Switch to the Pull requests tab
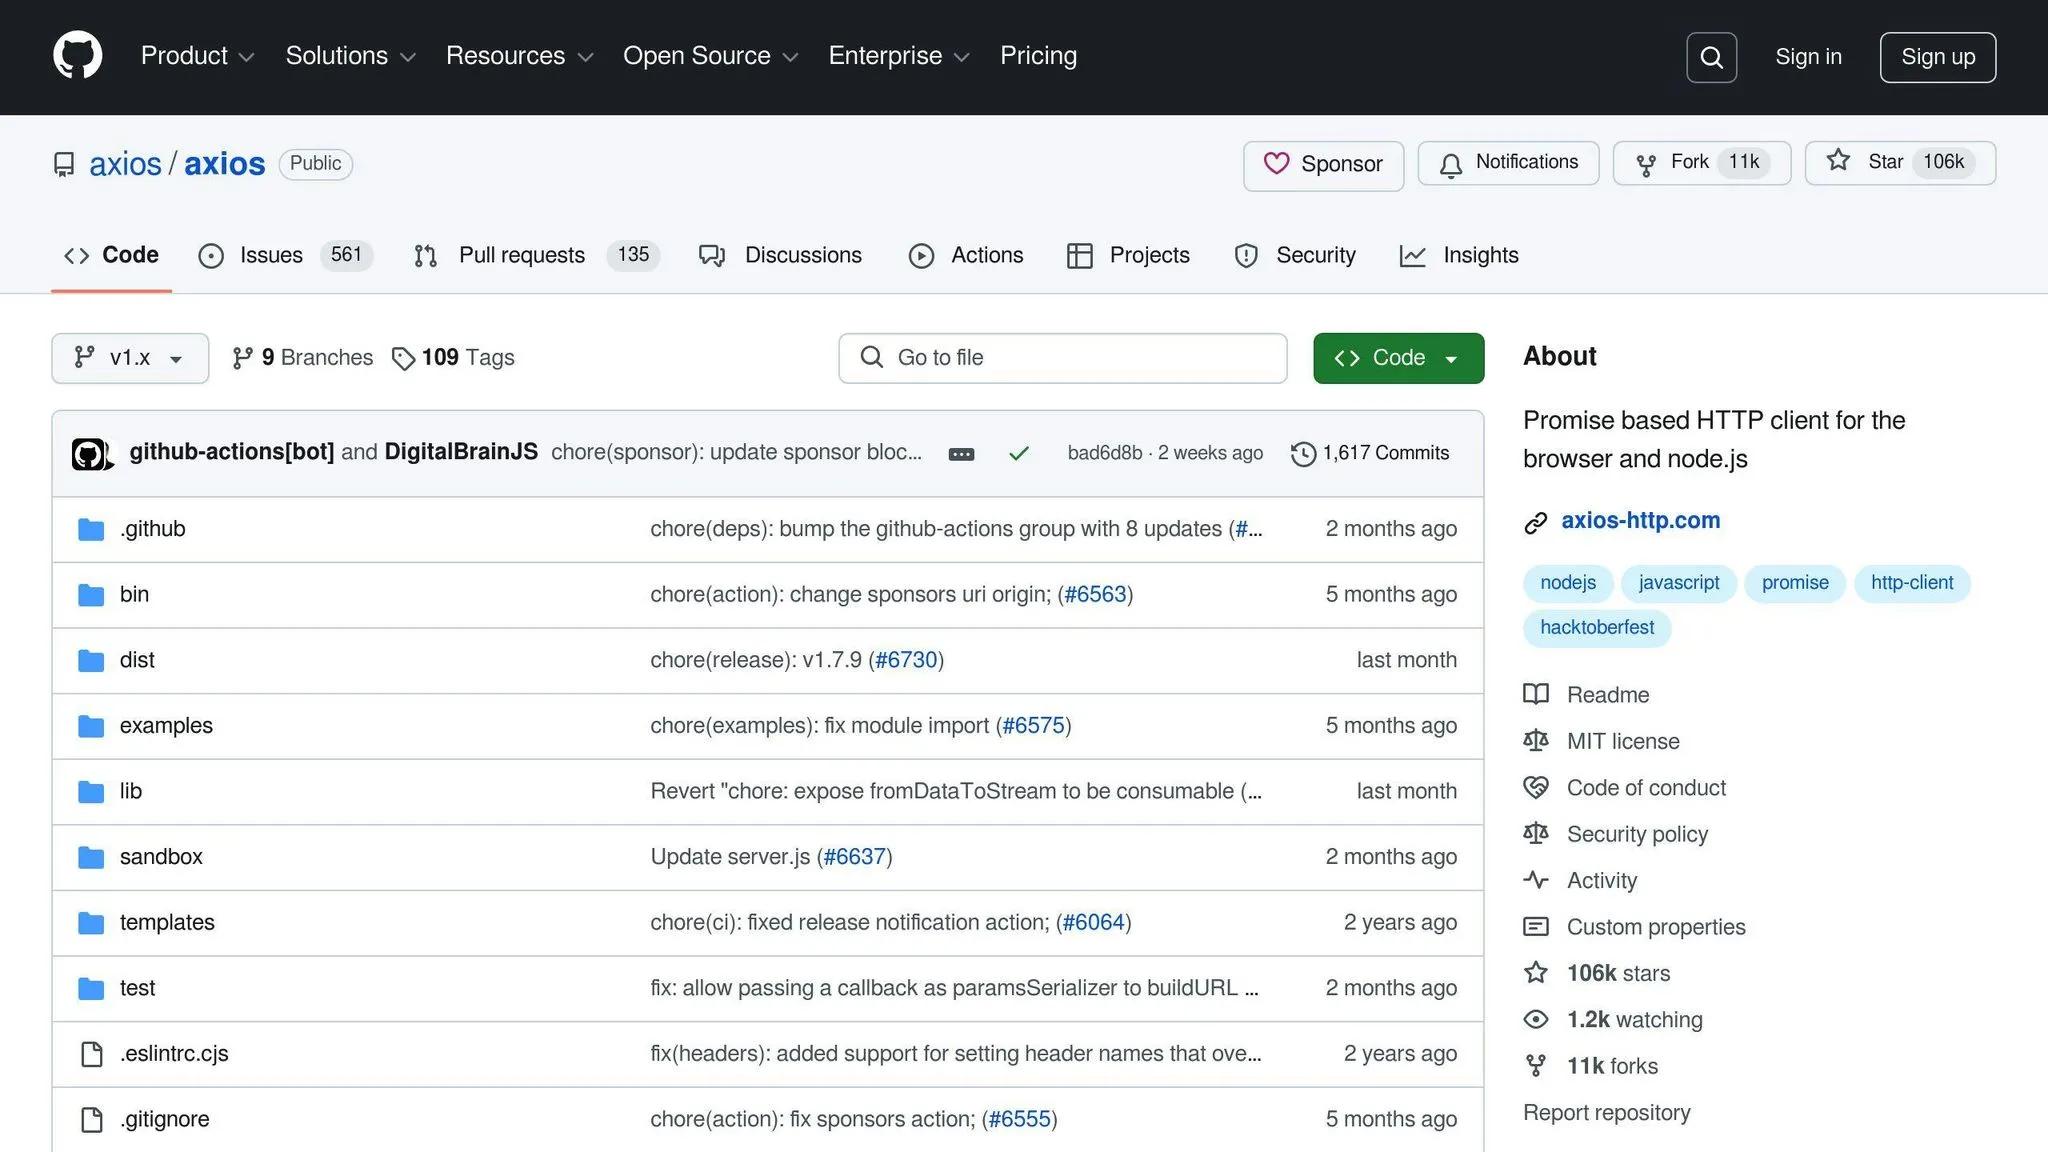Viewport: 2048px width, 1152px height. click(x=535, y=255)
